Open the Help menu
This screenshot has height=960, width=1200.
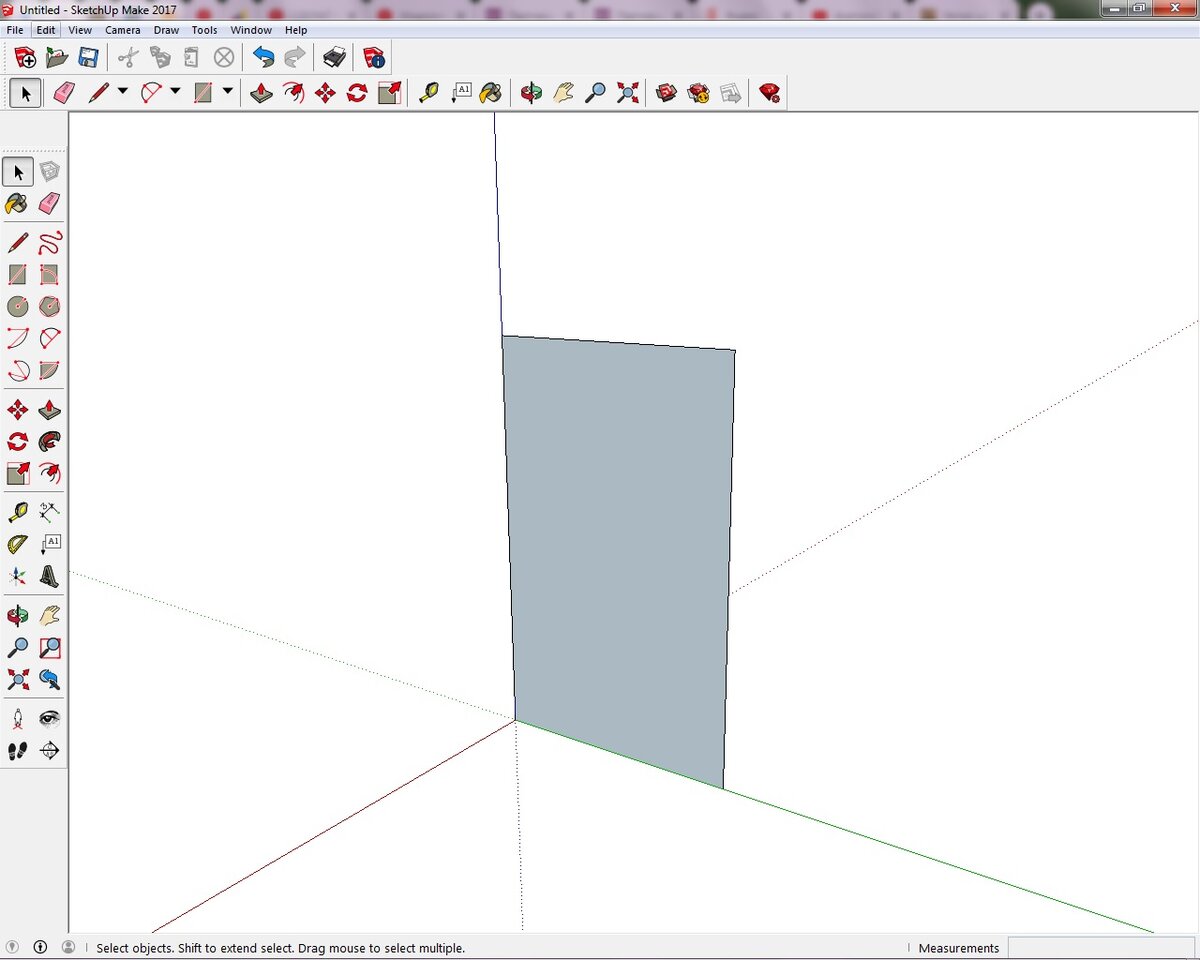(296, 30)
